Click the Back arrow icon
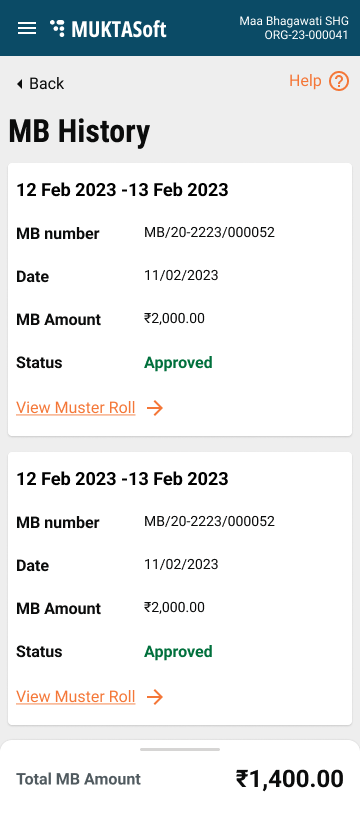Viewport: 360px width, 818px height. click(x=20, y=83)
